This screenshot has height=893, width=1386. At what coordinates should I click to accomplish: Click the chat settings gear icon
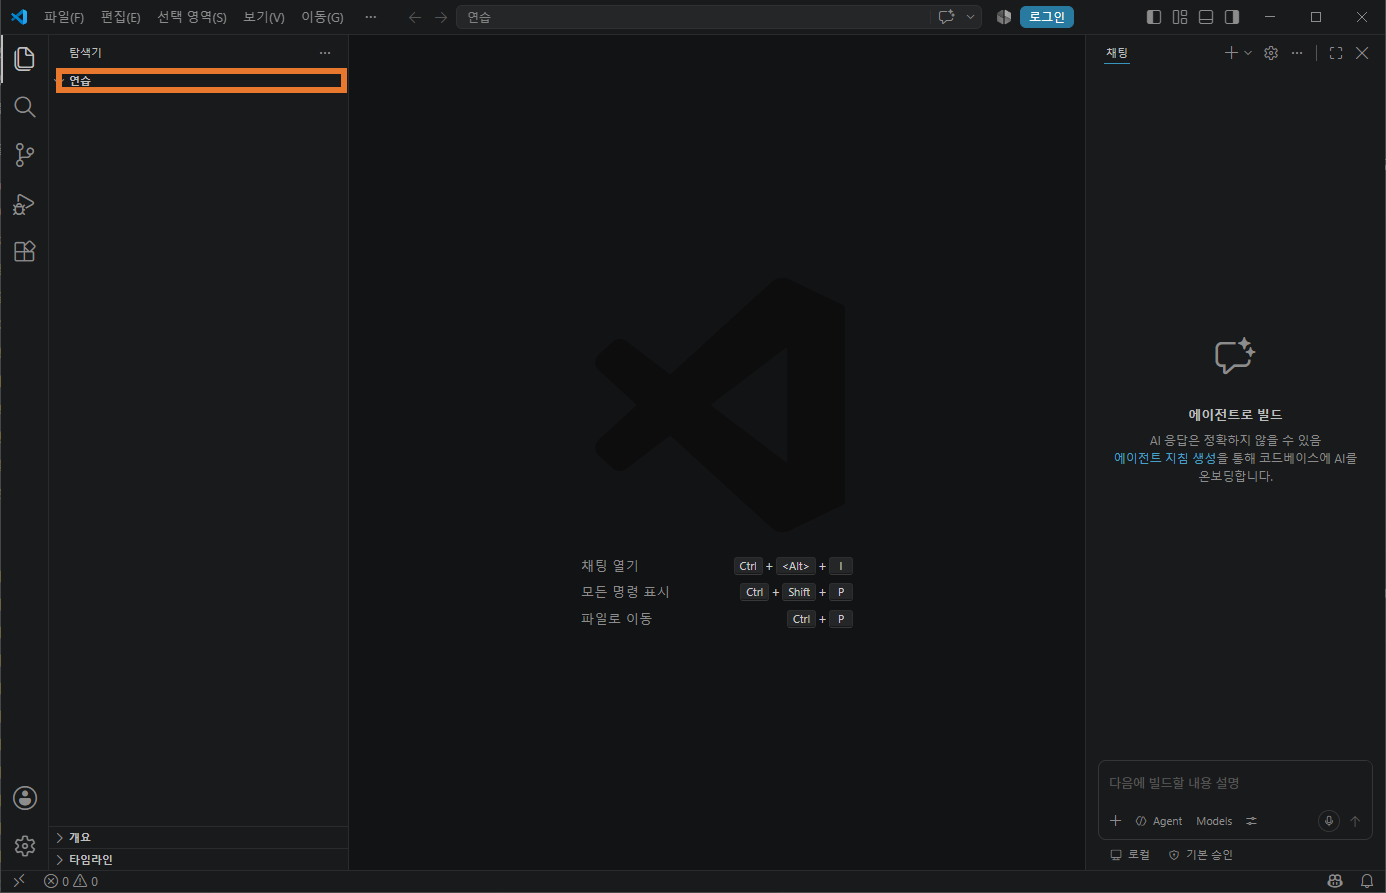1271,53
